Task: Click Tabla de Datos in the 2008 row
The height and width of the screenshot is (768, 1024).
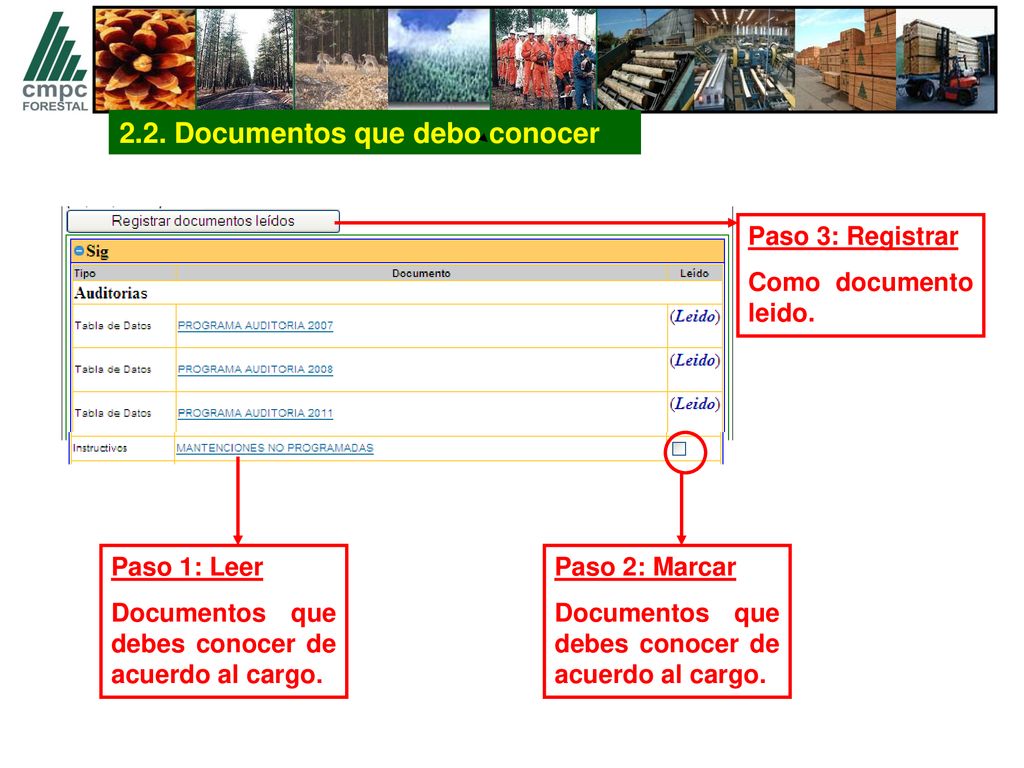Action: [113, 369]
